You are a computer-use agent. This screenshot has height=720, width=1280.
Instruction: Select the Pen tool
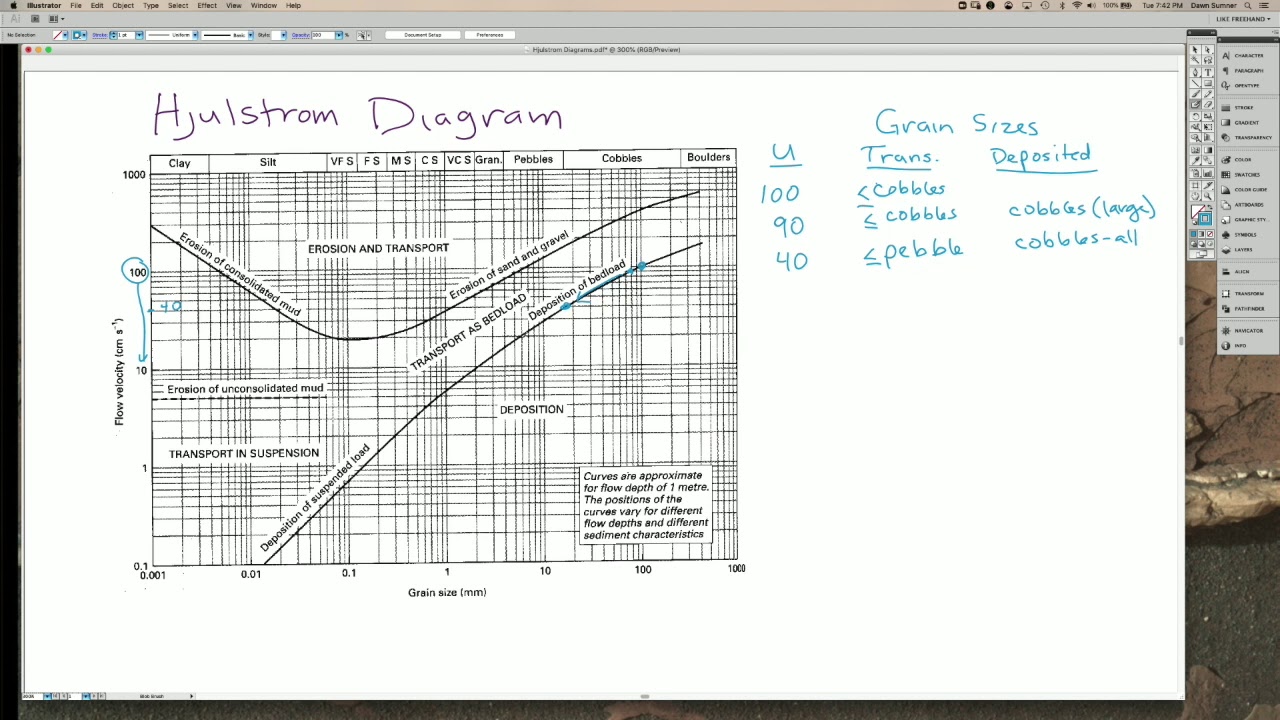tap(1195, 72)
